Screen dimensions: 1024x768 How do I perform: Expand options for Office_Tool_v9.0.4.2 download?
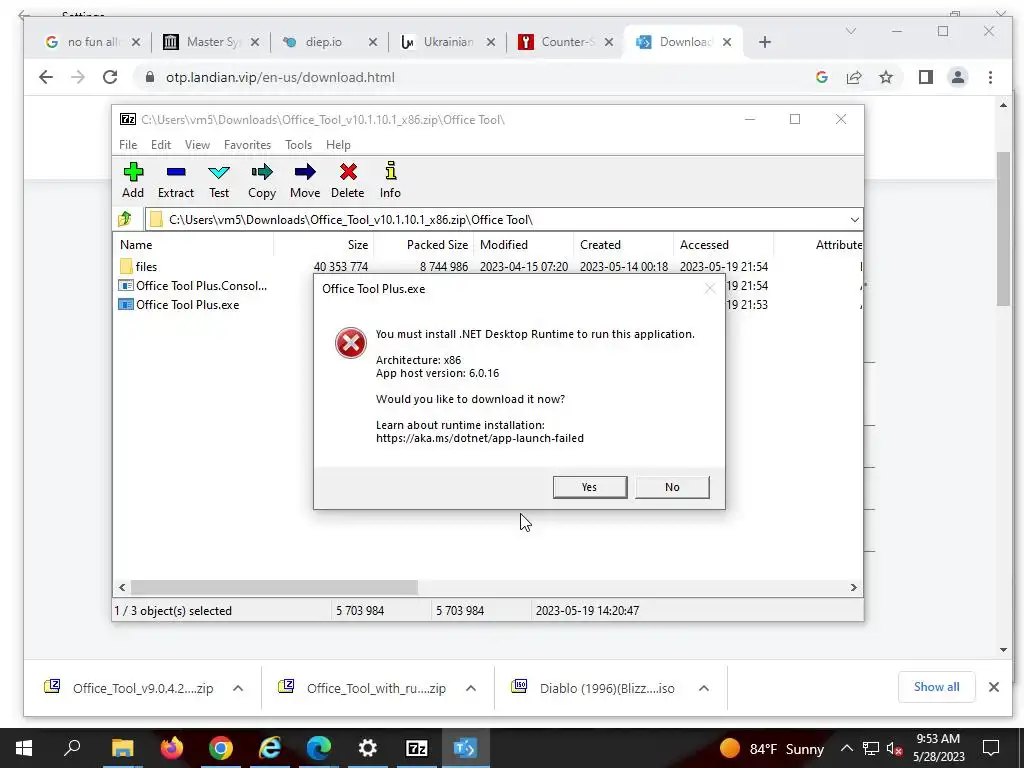click(x=238, y=688)
